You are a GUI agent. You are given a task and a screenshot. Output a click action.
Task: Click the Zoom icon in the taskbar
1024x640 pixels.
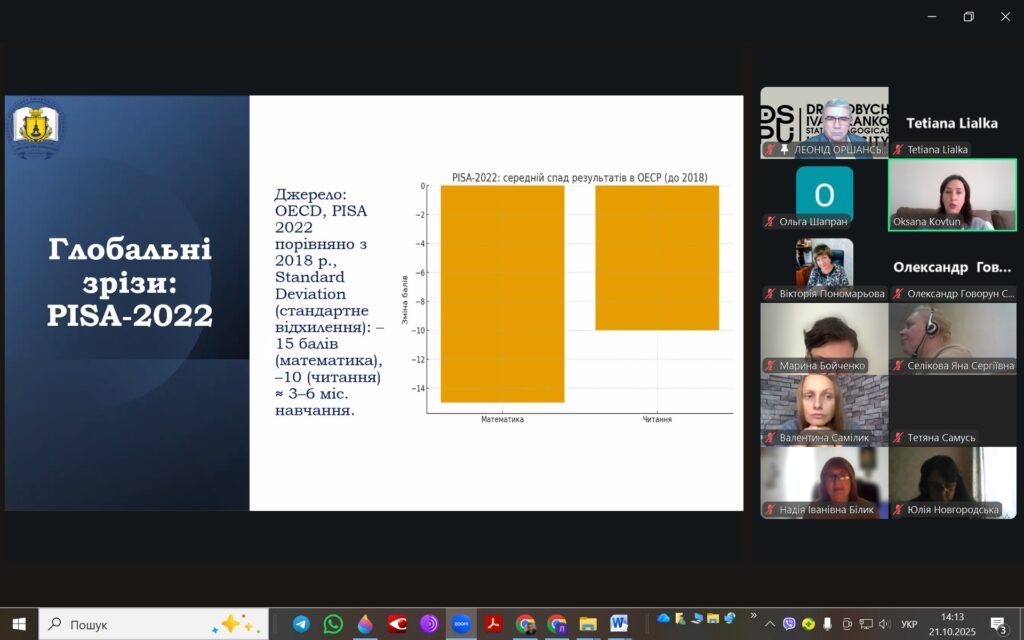click(461, 624)
